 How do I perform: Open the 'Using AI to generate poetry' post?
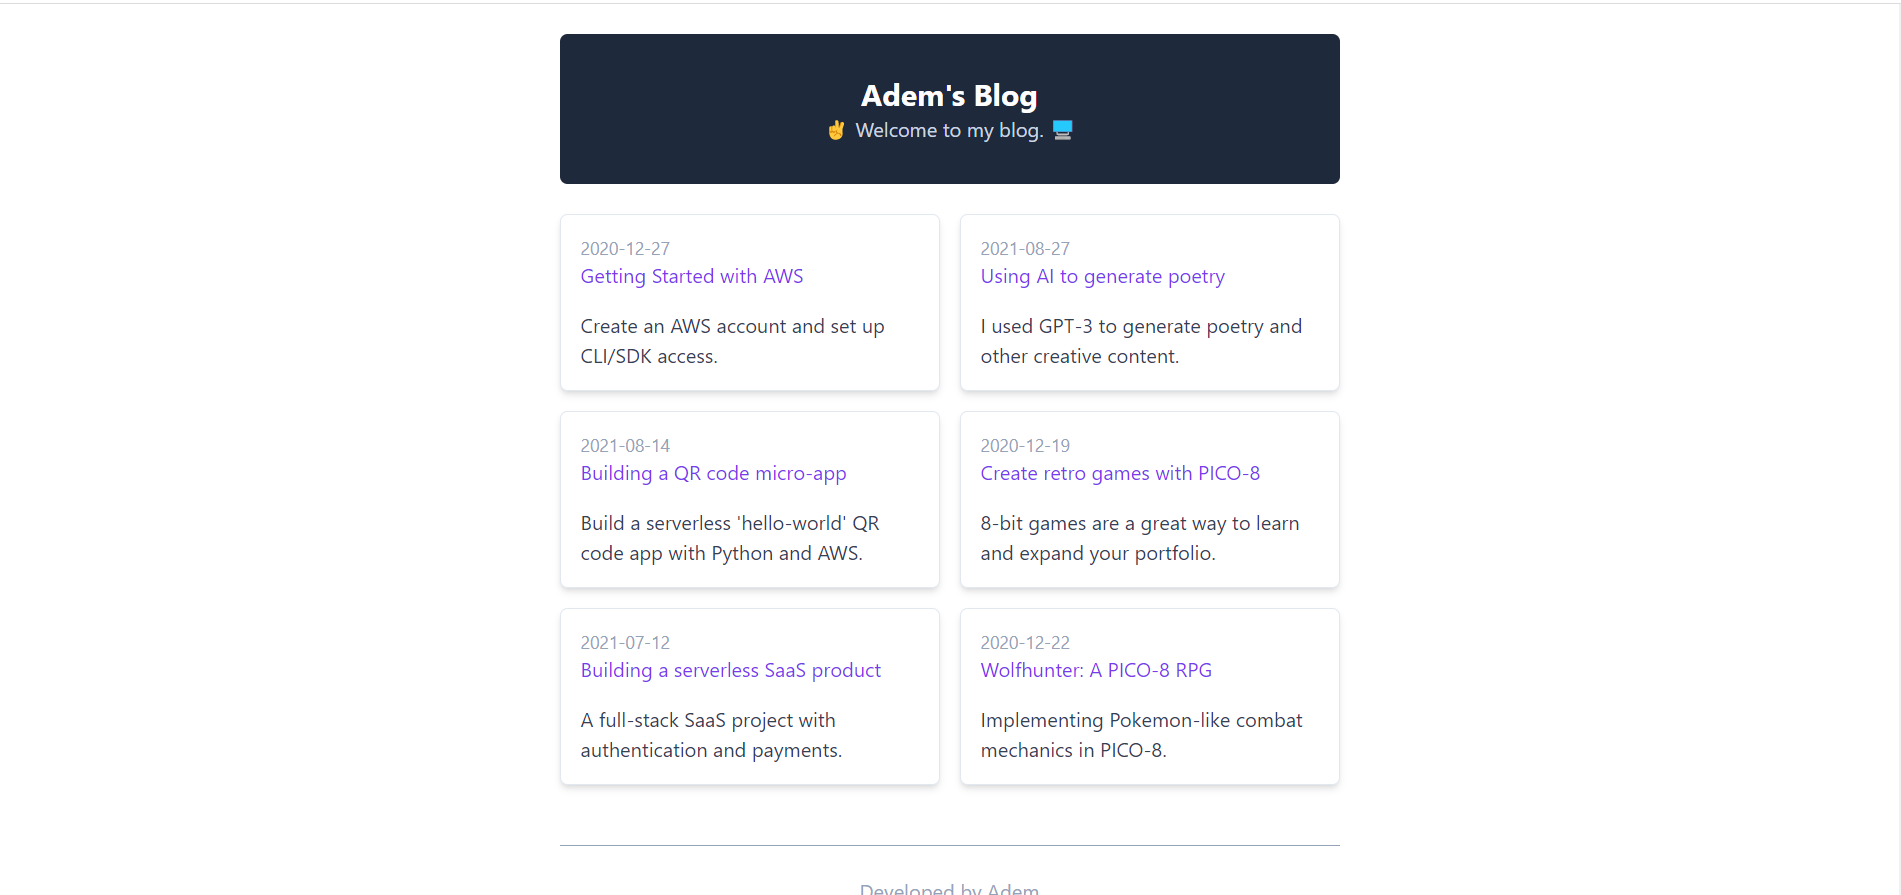click(1102, 276)
